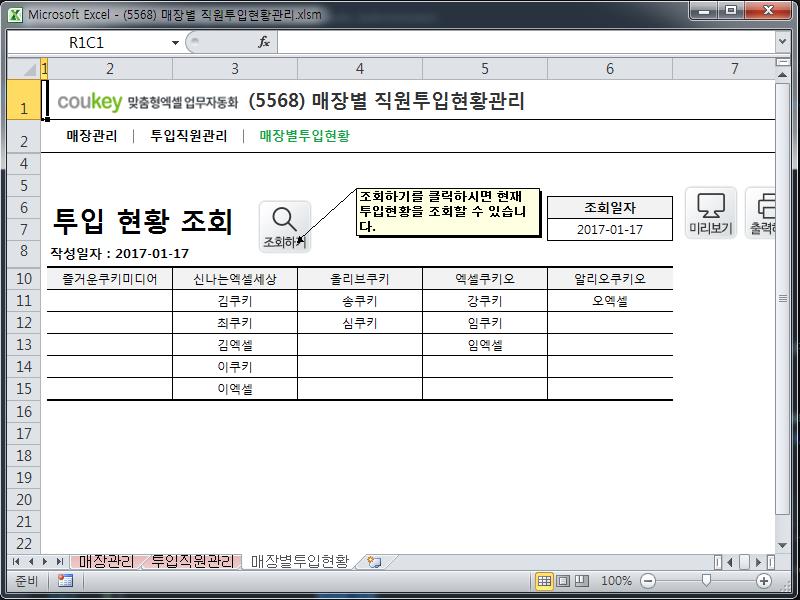
Task: Click the macro record icon in status bar
Action: 65,581
